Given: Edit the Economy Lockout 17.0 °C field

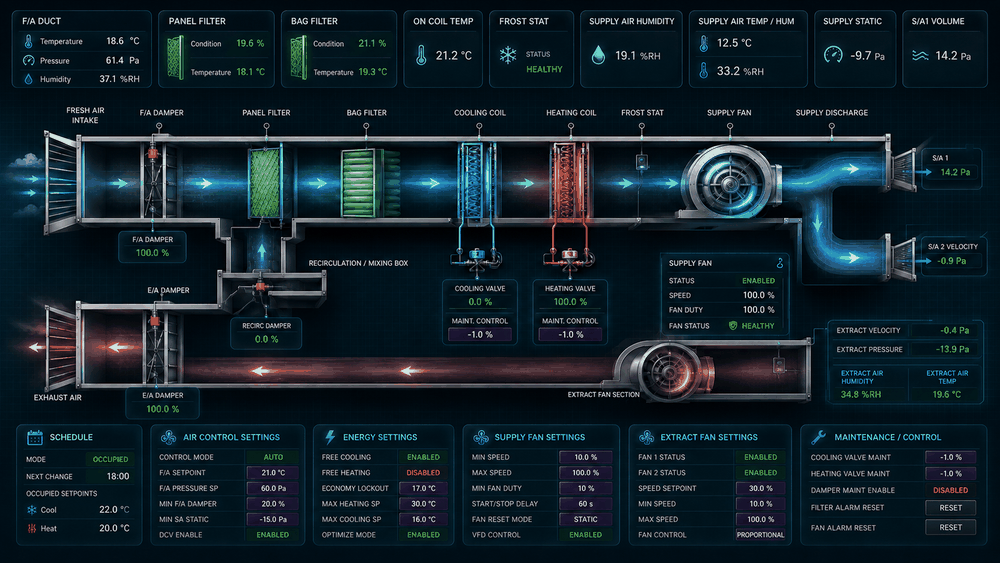Looking at the screenshot, I should [423, 488].
